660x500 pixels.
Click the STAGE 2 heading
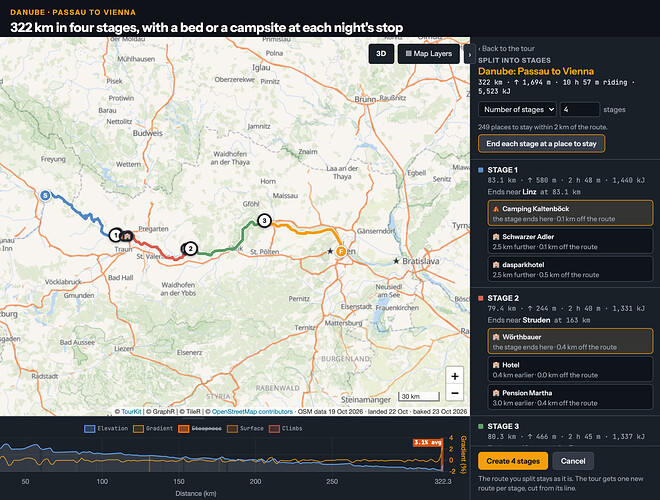pos(503,298)
